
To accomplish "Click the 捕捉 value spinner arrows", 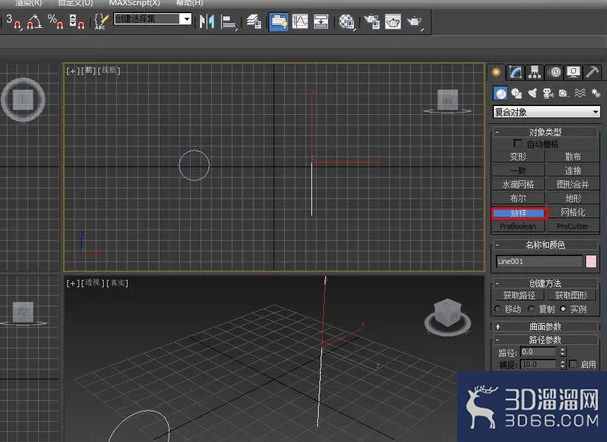I will 563,364.
